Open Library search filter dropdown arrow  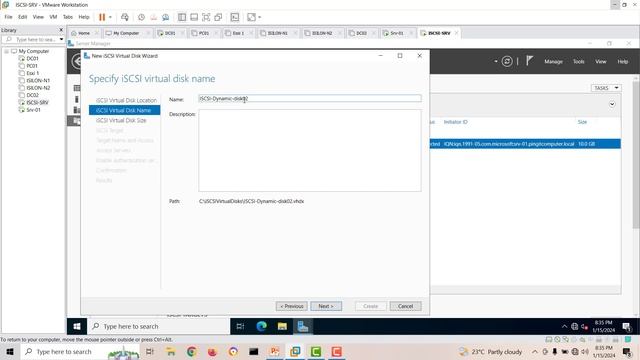point(61,40)
